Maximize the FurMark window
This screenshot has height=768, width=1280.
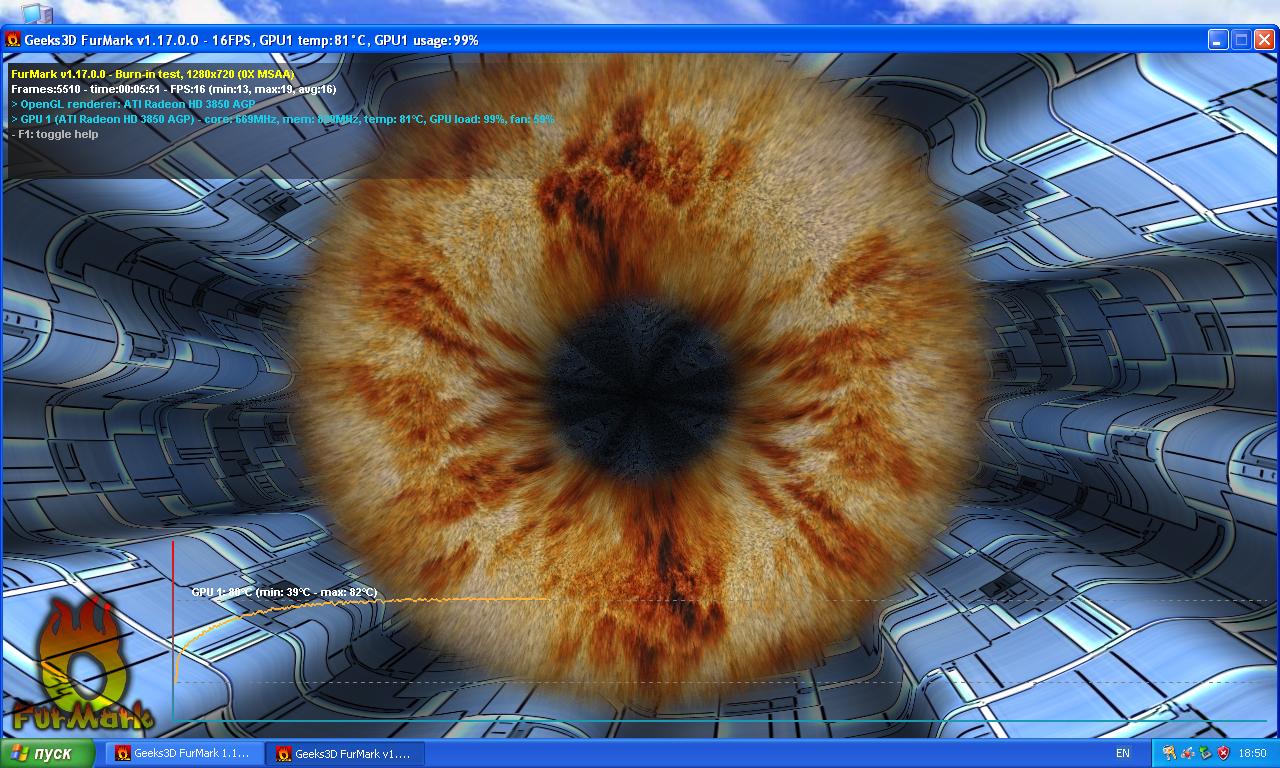point(1241,40)
